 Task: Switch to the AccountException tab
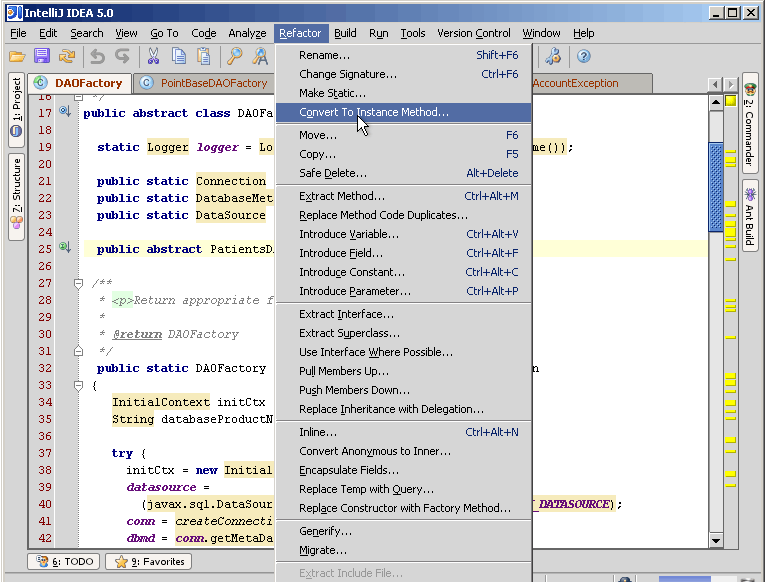pyautogui.click(x=591, y=83)
